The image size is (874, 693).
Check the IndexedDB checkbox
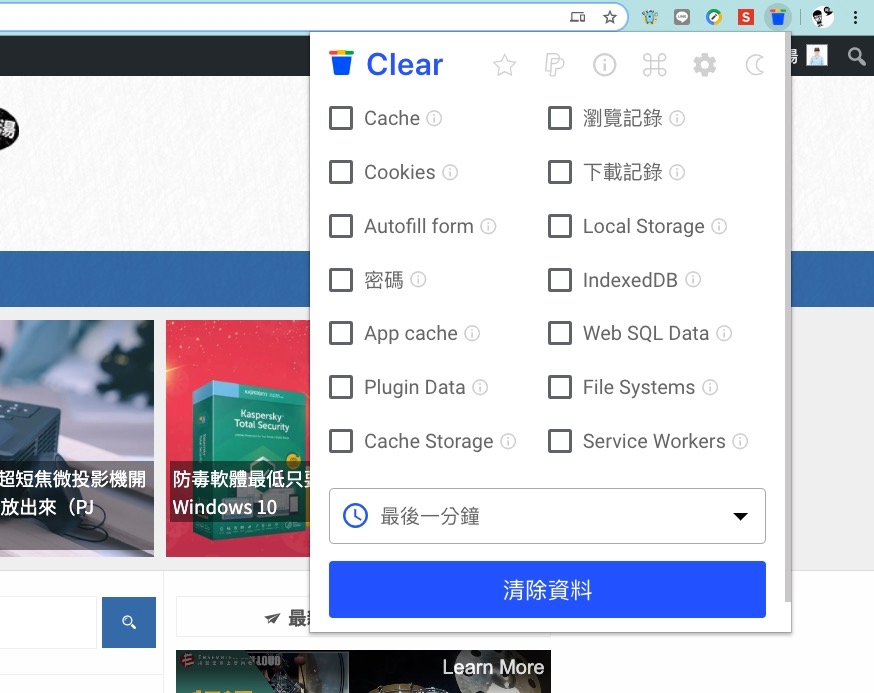click(x=560, y=279)
